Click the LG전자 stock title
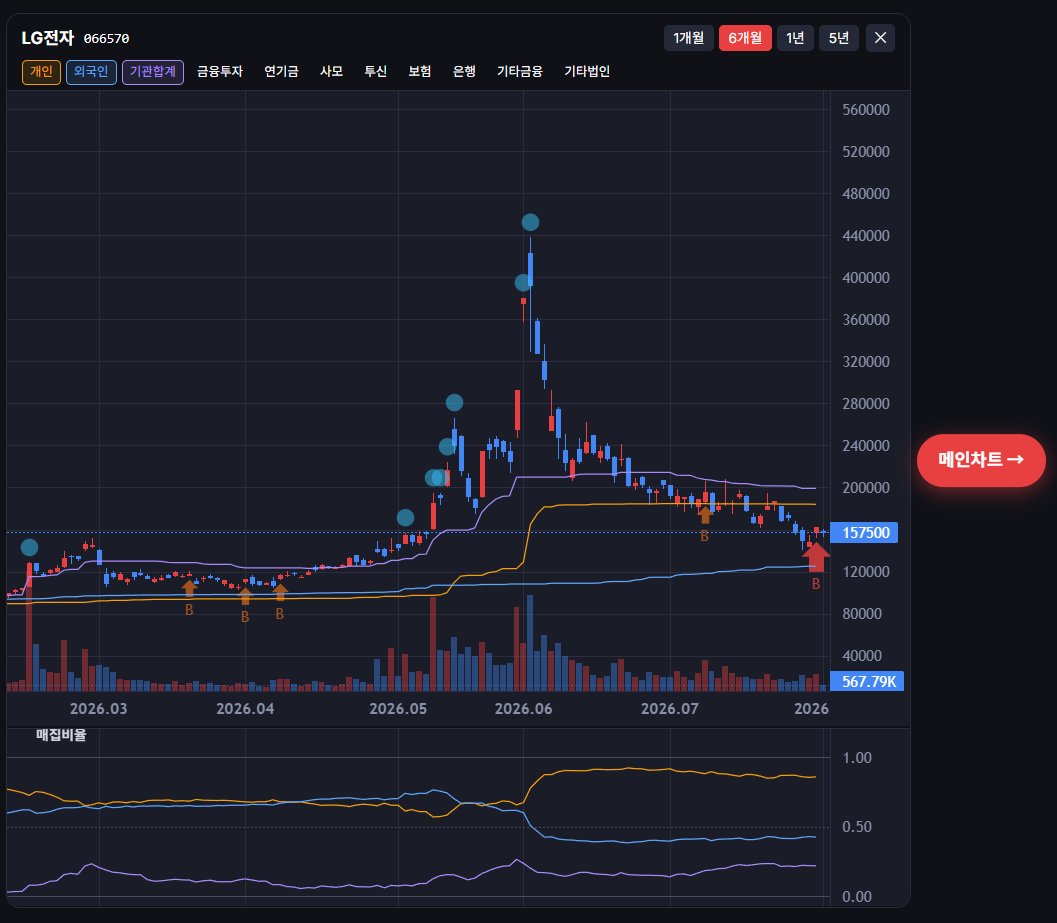Screen dimensions: 1057x923 [x=47, y=38]
